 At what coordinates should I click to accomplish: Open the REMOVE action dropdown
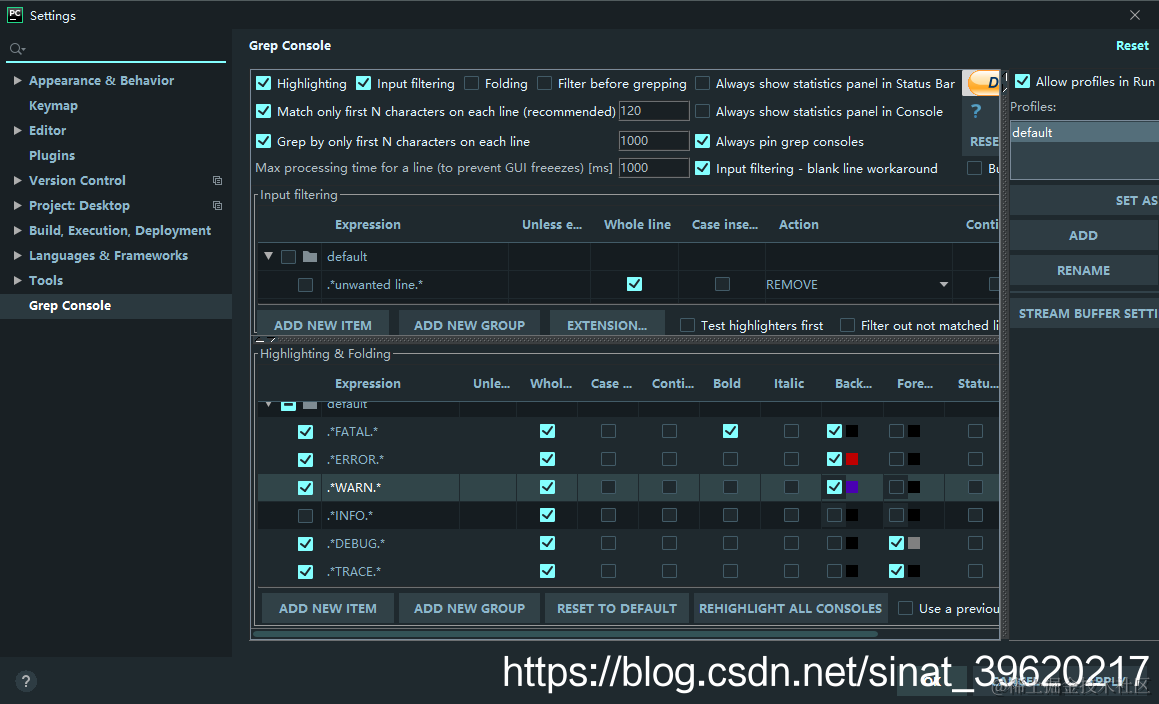pyautogui.click(x=944, y=285)
